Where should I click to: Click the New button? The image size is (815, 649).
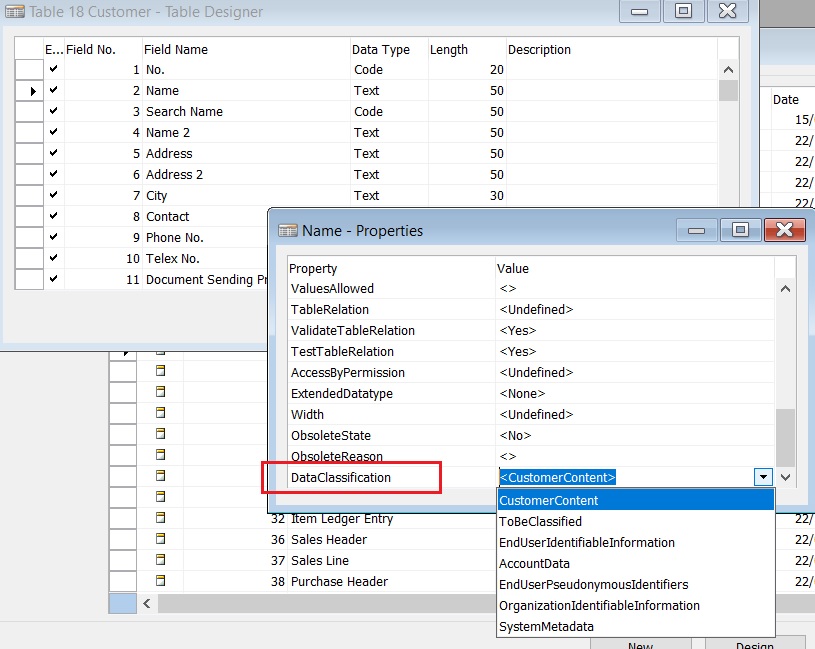pos(641,645)
